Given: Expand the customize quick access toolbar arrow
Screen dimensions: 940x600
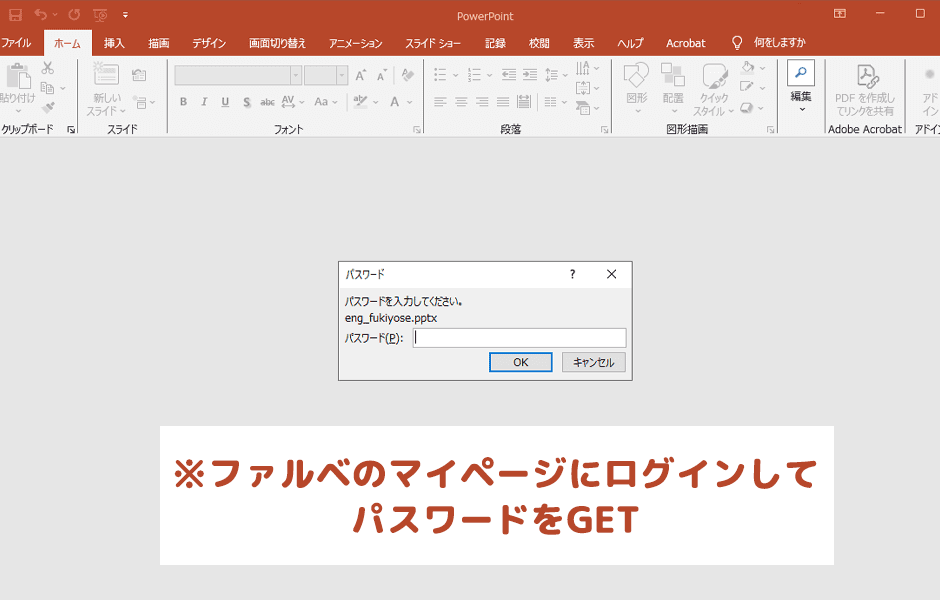Looking at the screenshot, I should (125, 15).
